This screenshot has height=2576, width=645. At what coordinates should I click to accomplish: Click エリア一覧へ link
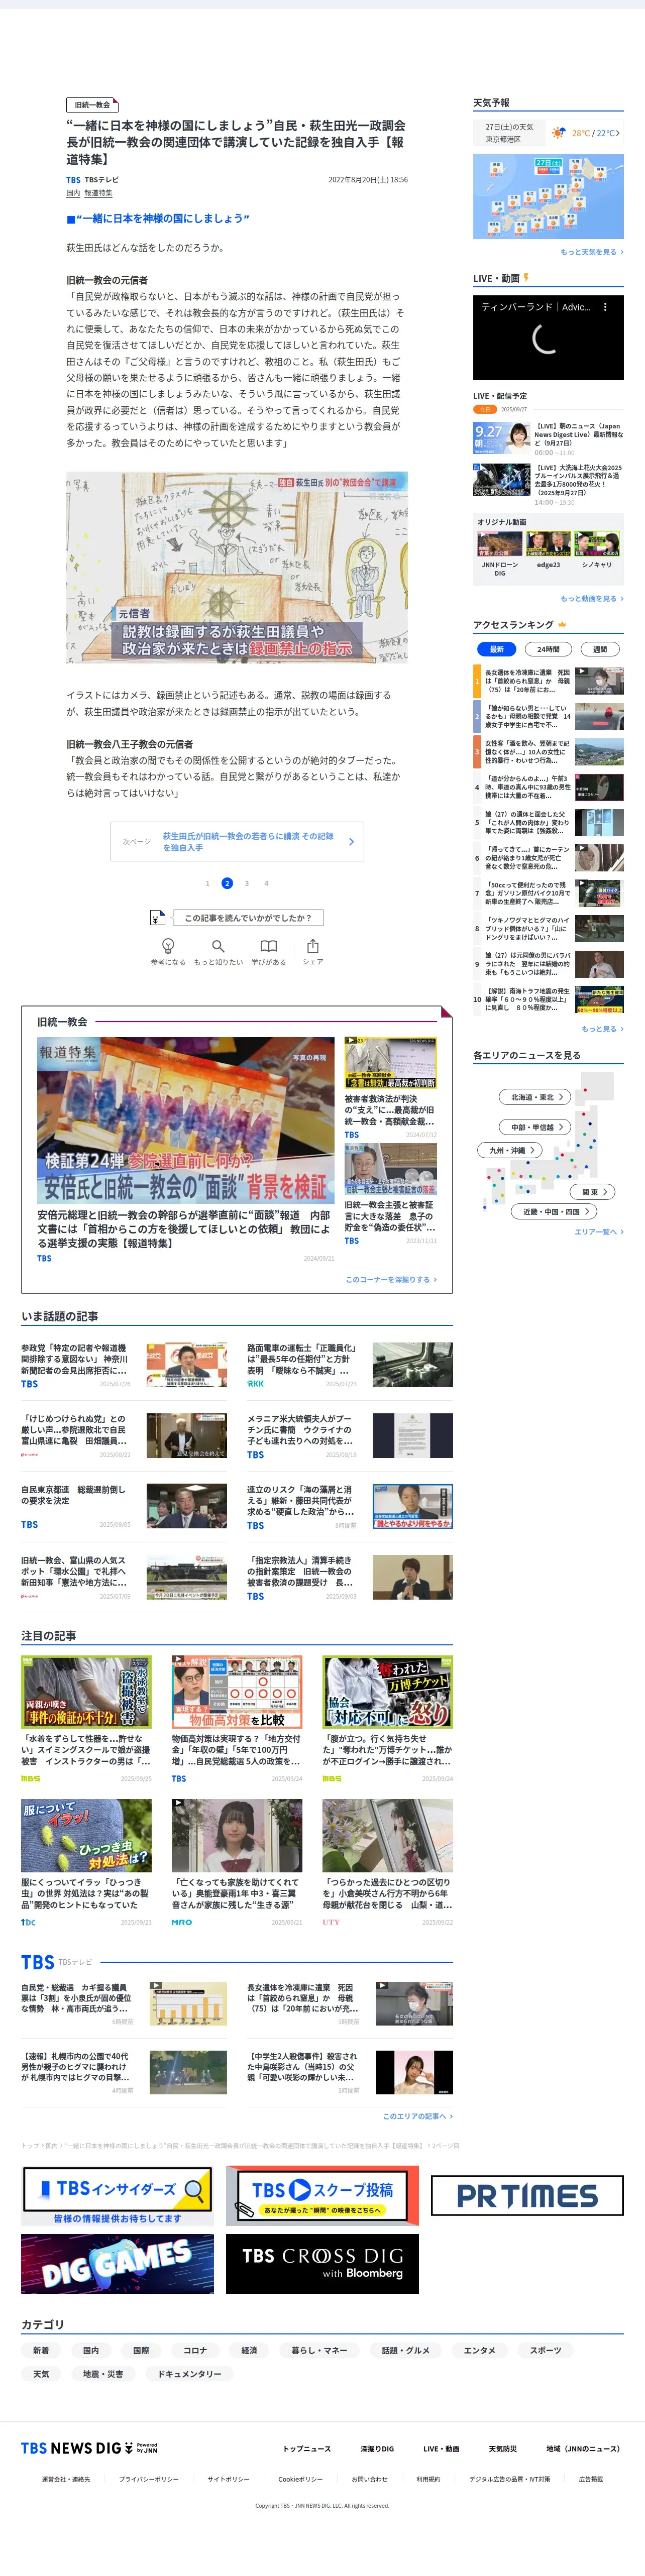pos(598,1232)
